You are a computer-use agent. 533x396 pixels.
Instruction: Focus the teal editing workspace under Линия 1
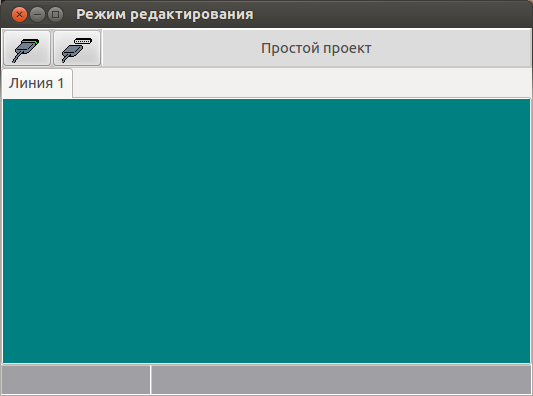coord(266,231)
